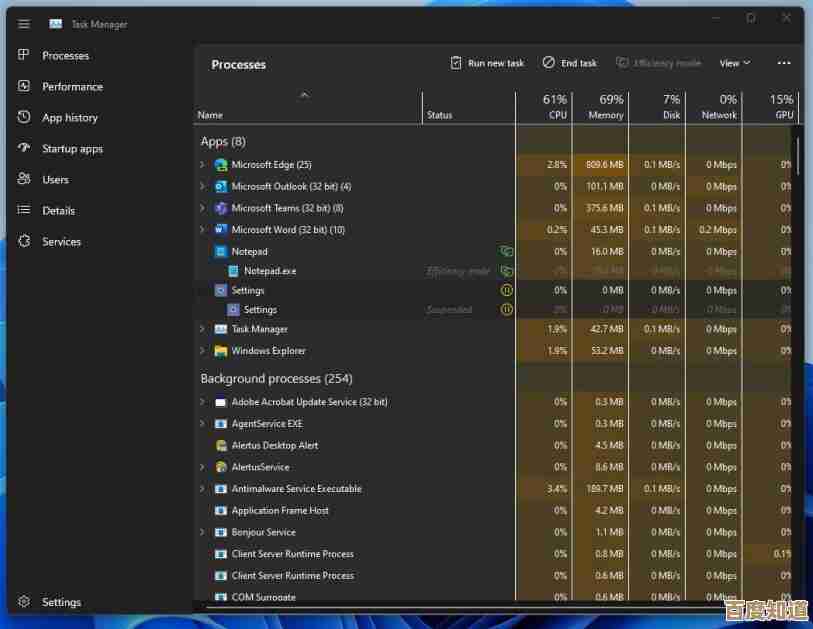Click the pause icon next to suspended Settings

[507, 309]
